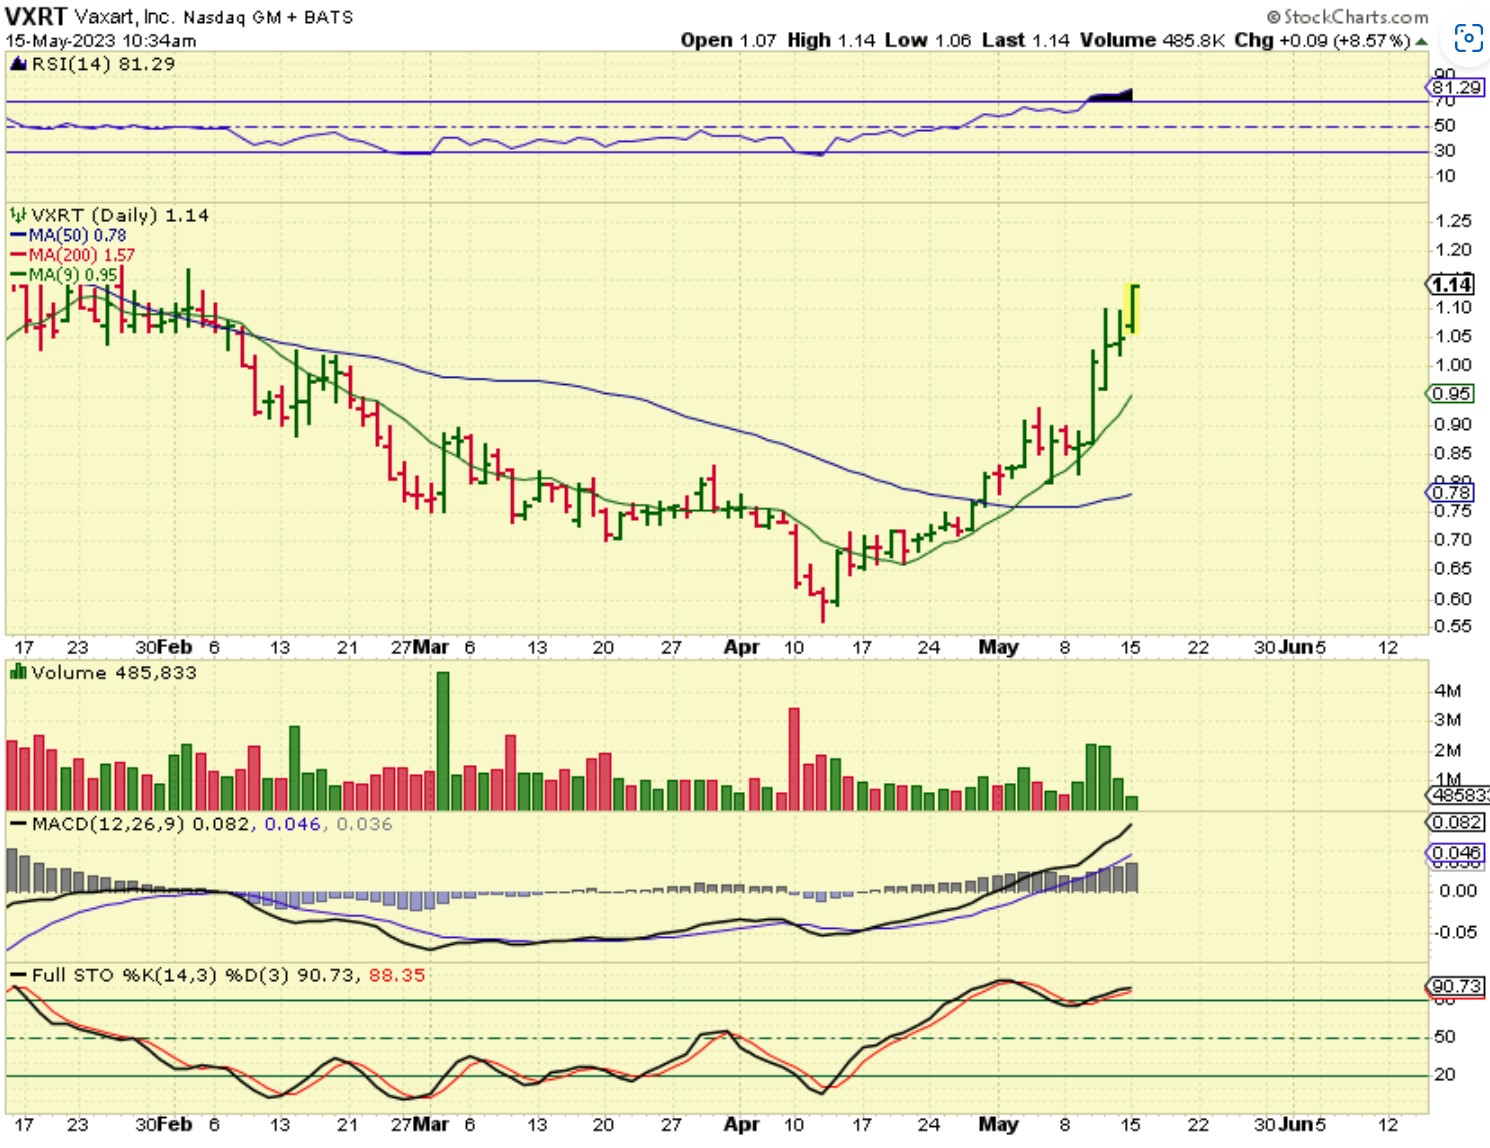The width and height of the screenshot is (1490, 1148).
Task: Click the screen capture icon in the corner
Action: (x=1467, y=38)
